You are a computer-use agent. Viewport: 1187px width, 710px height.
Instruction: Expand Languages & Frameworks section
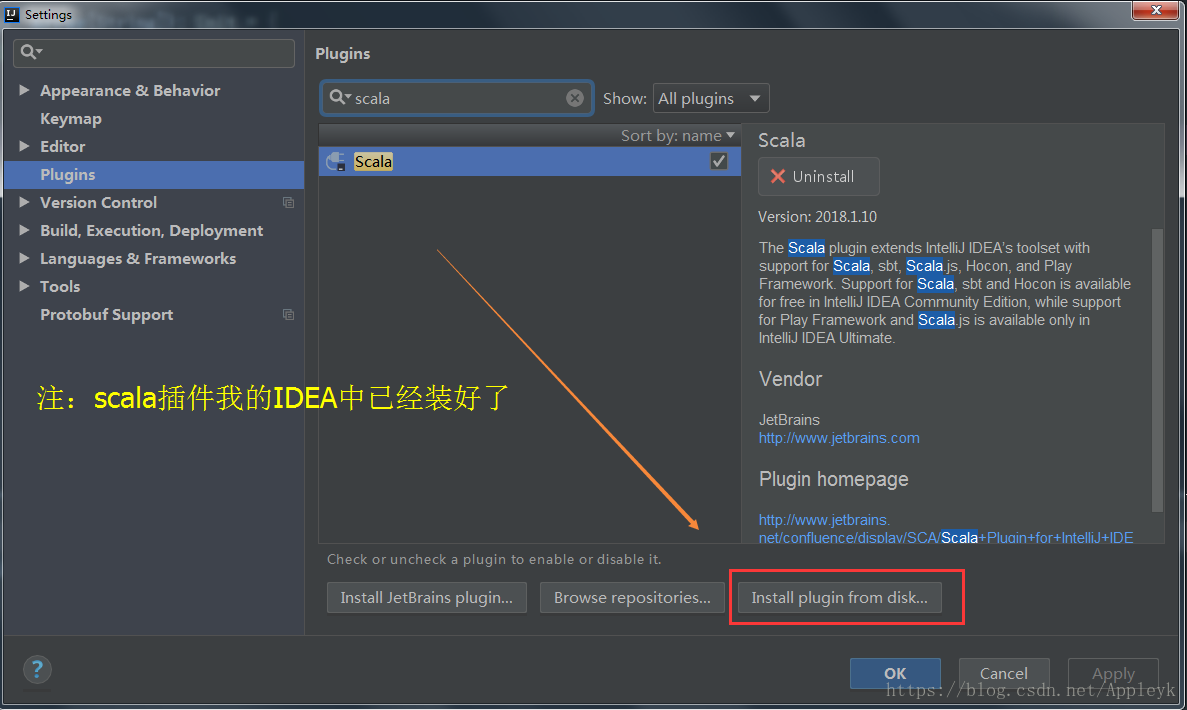coord(24,258)
